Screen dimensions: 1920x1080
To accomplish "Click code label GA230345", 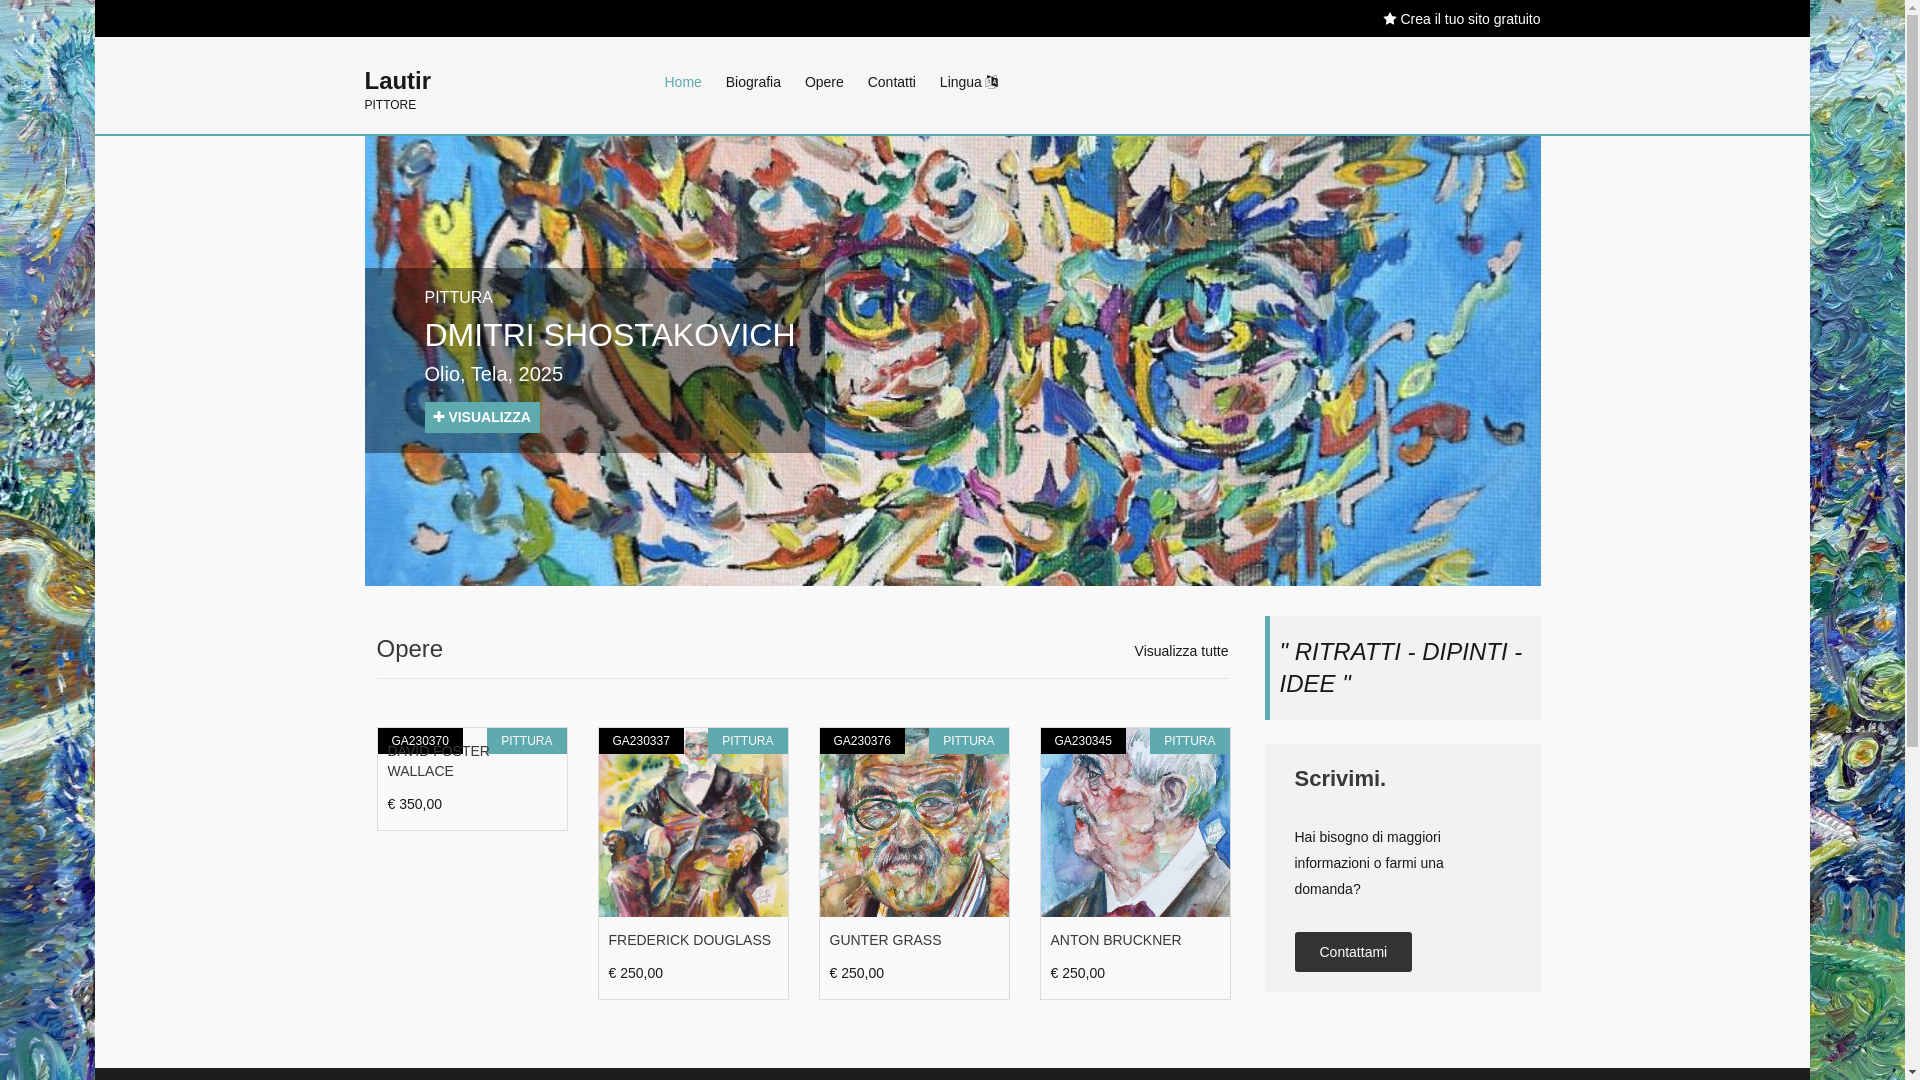I will (1083, 741).
